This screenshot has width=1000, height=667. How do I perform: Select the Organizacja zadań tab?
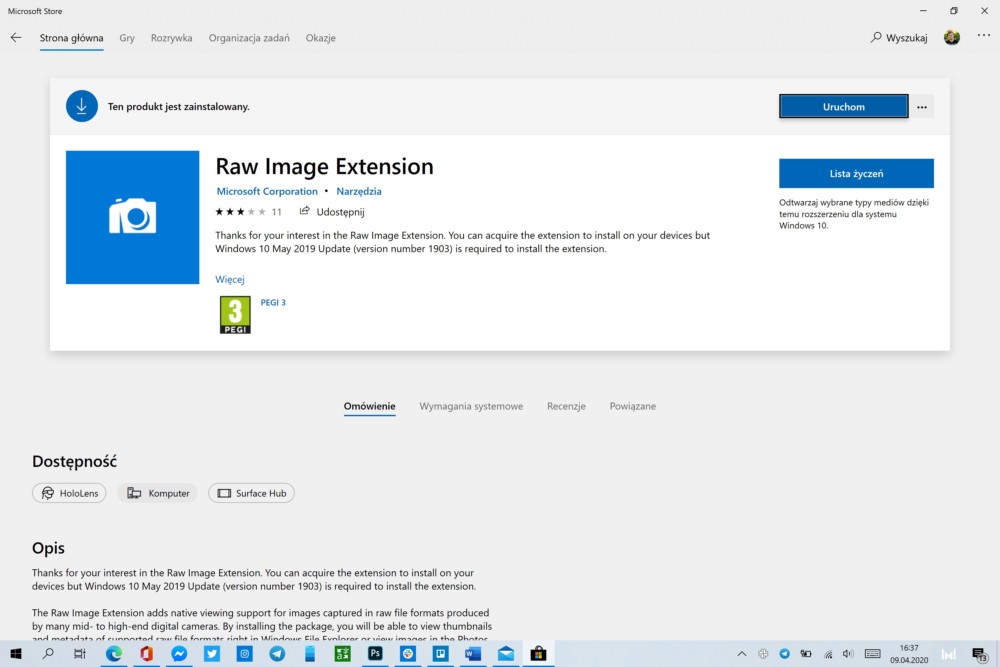pyautogui.click(x=249, y=38)
